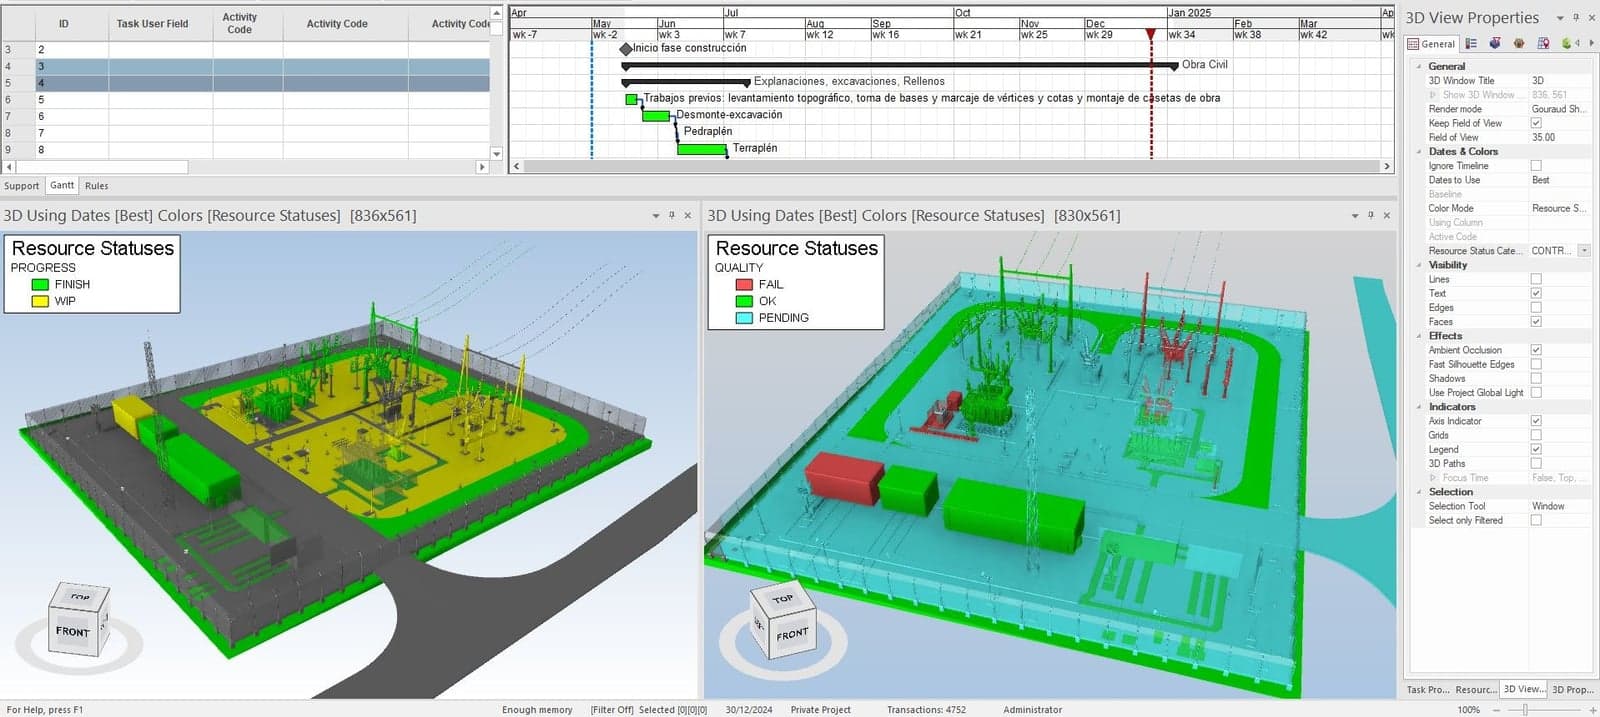The width and height of the screenshot is (1600, 717).
Task: Toggle Text visibility checkbox
Action: (x=1536, y=293)
